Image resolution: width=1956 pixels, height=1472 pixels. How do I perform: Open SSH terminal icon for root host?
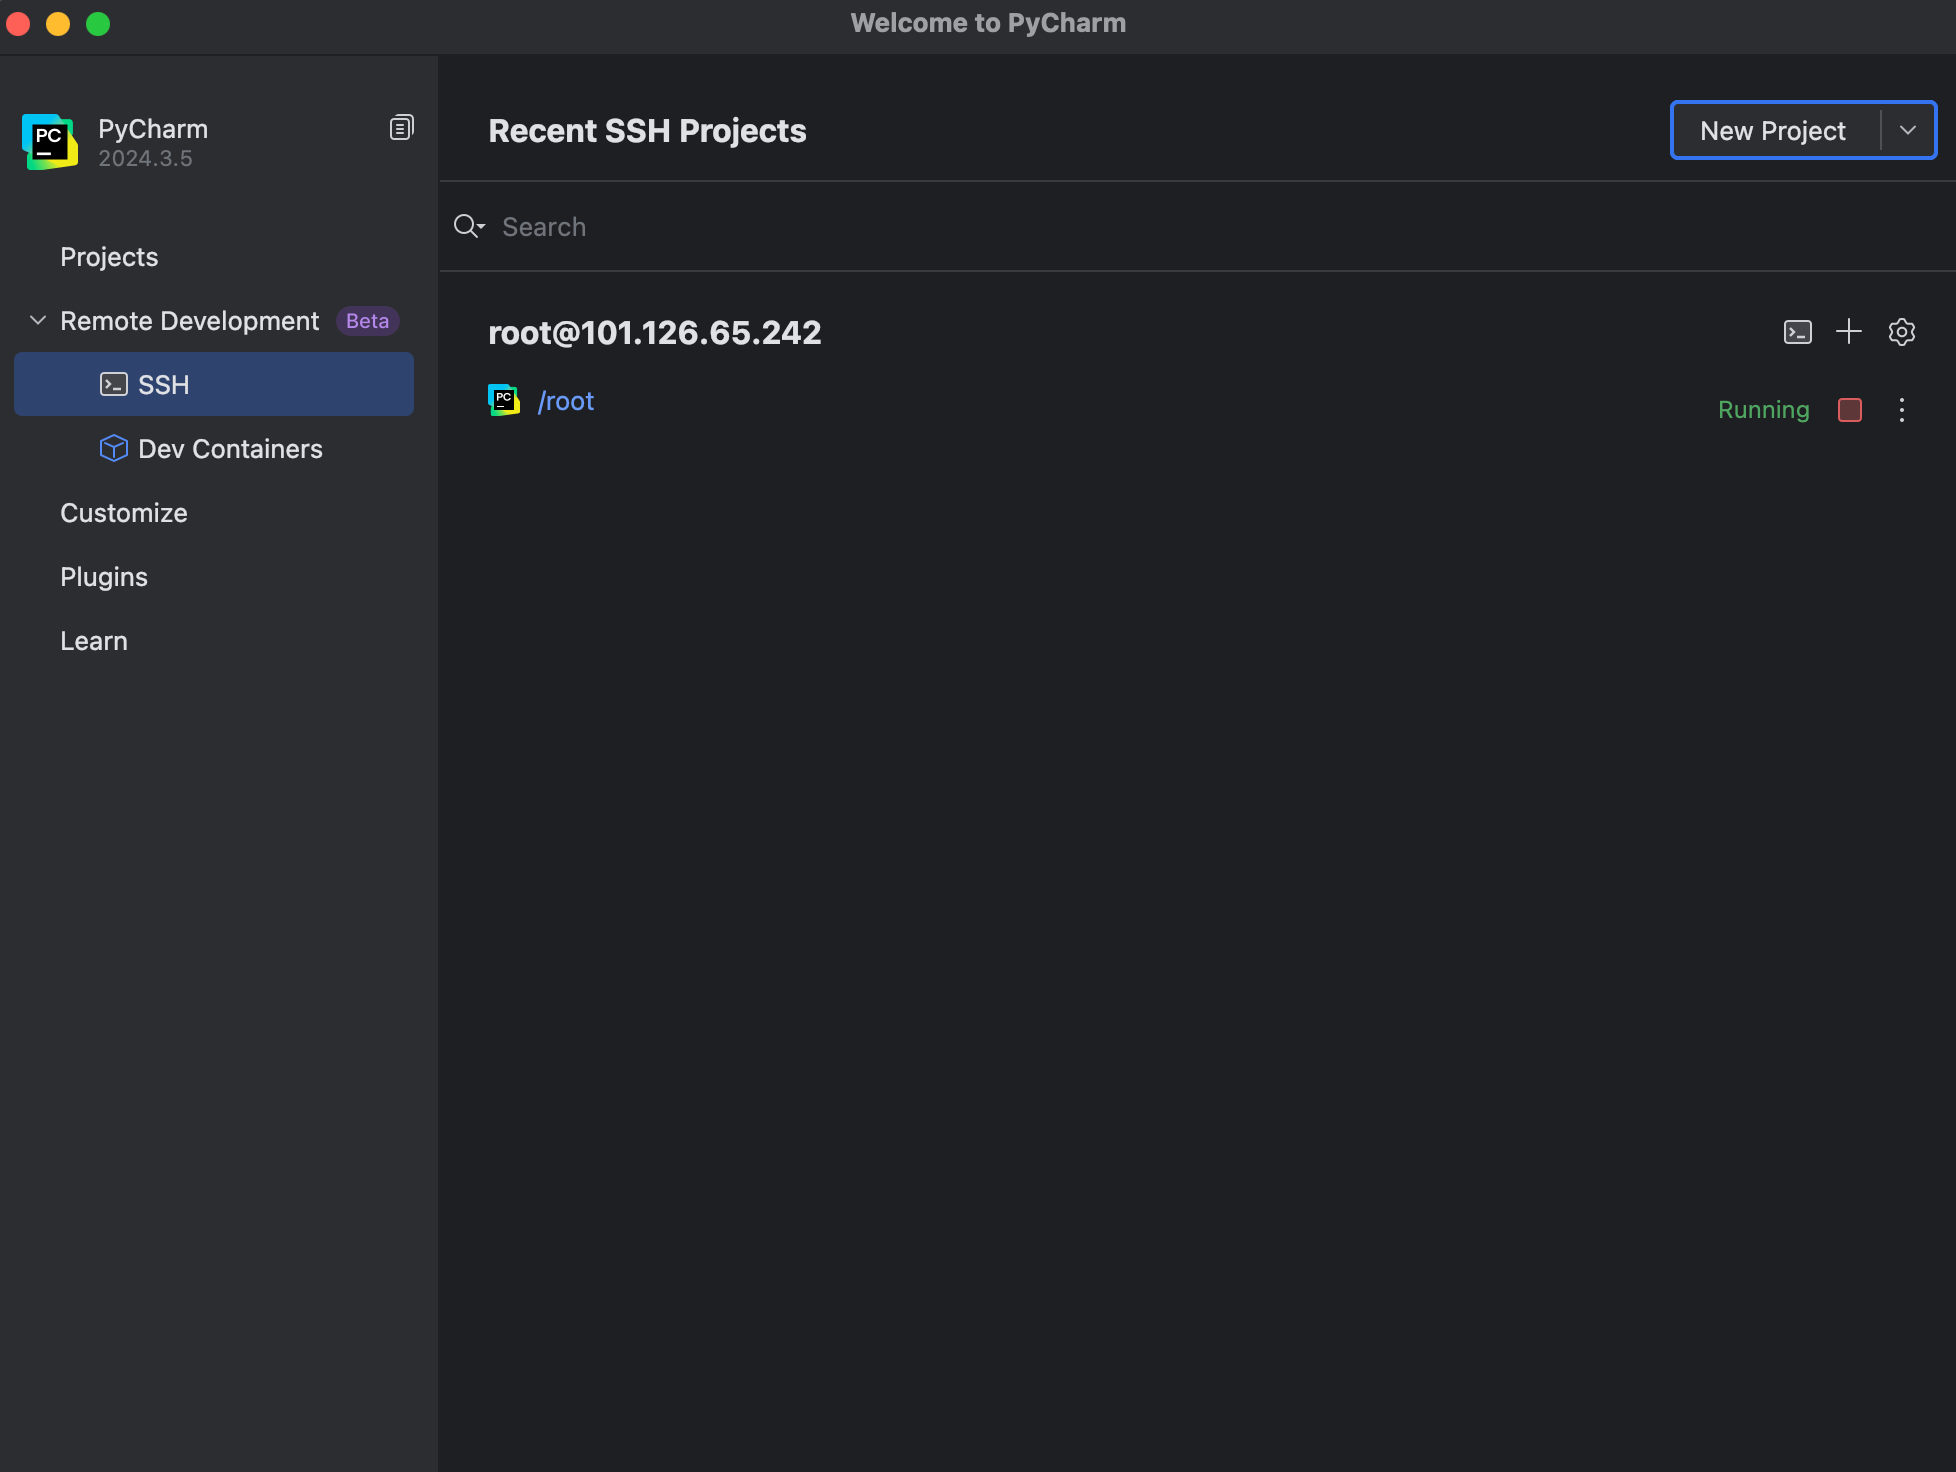tap(1797, 332)
